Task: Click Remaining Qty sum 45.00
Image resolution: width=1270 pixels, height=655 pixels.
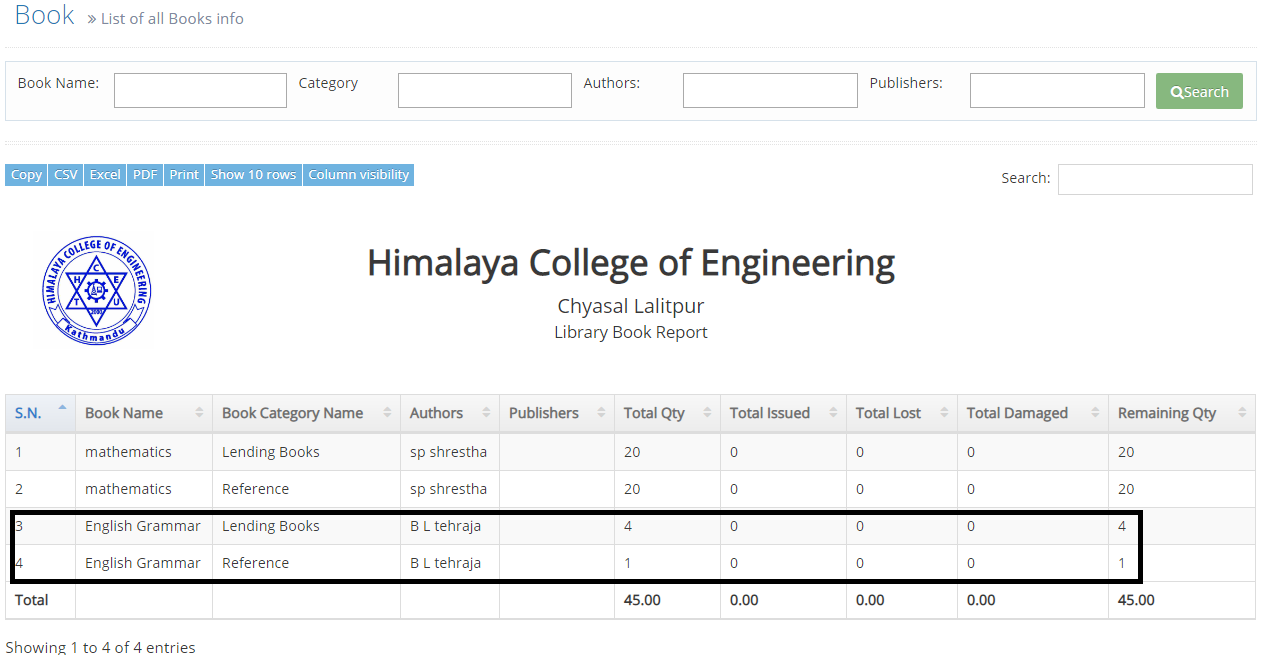Action: [x=1136, y=600]
